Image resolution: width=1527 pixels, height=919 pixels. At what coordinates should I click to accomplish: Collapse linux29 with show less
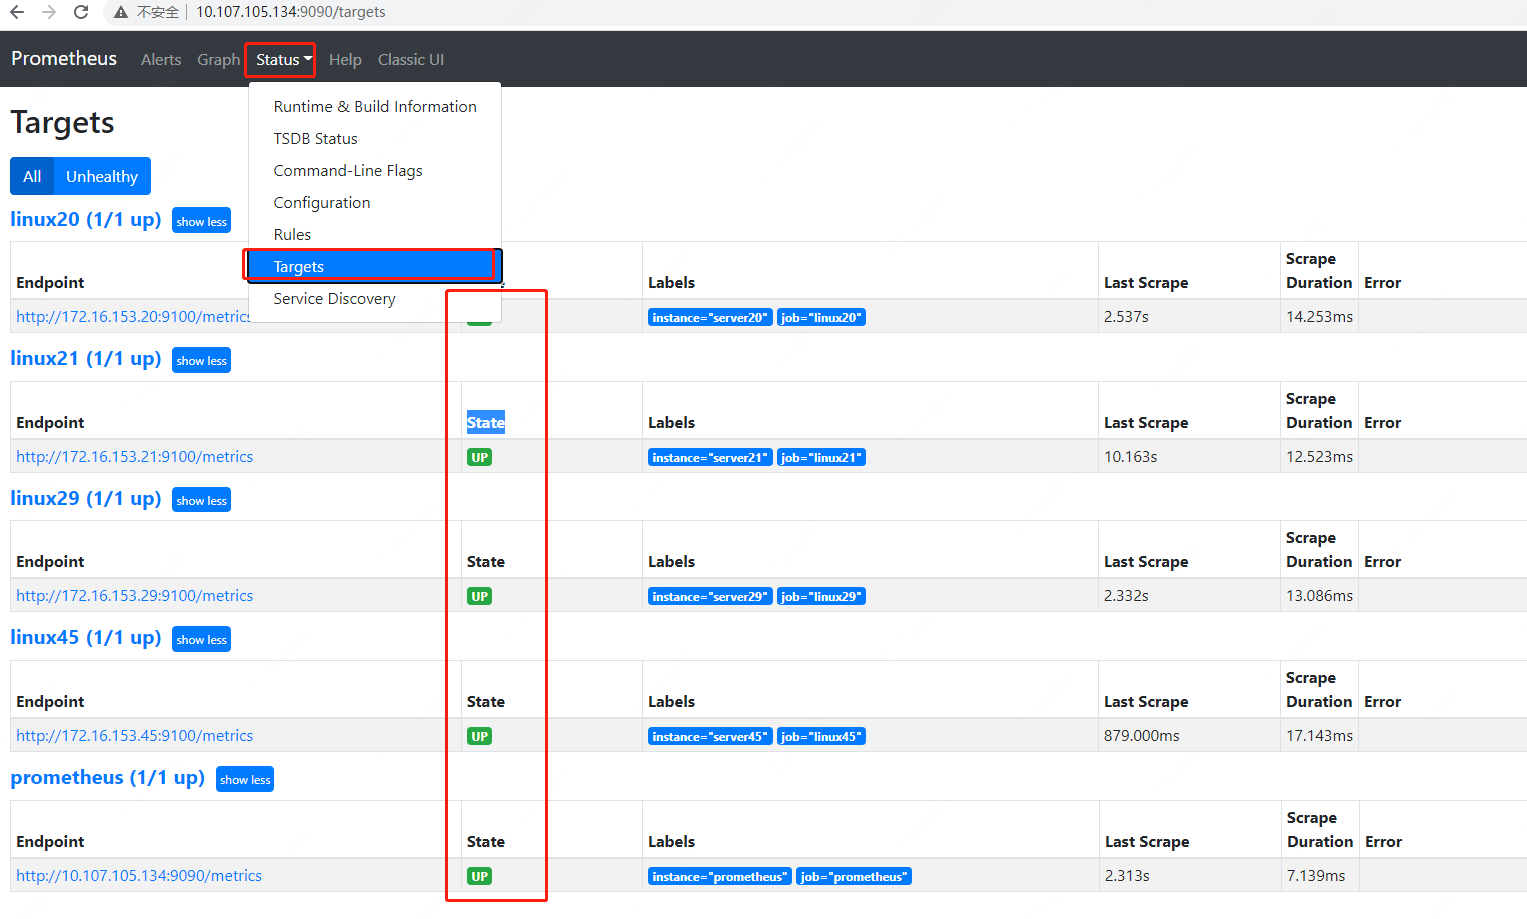201,500
